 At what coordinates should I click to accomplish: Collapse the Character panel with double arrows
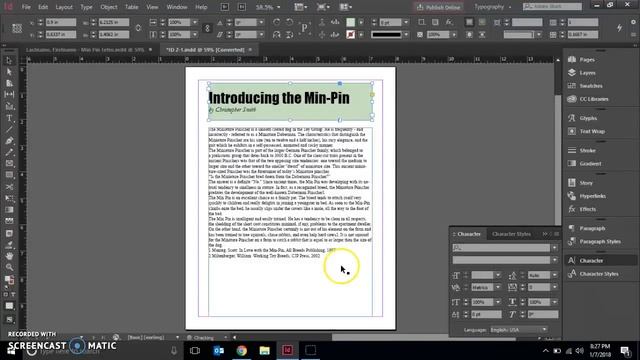coord(545,234)
